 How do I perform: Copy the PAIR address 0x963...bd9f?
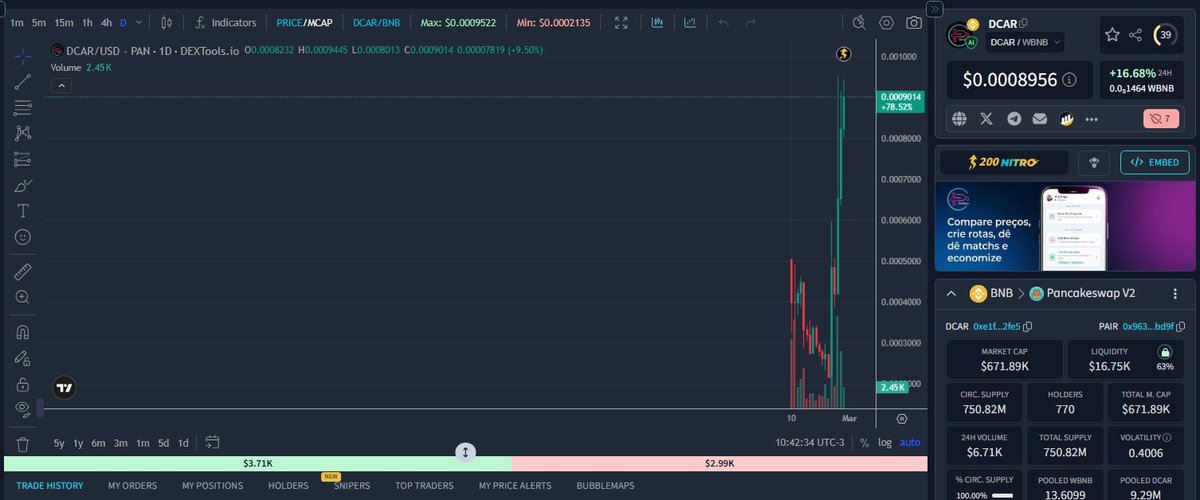(1181, 327)
